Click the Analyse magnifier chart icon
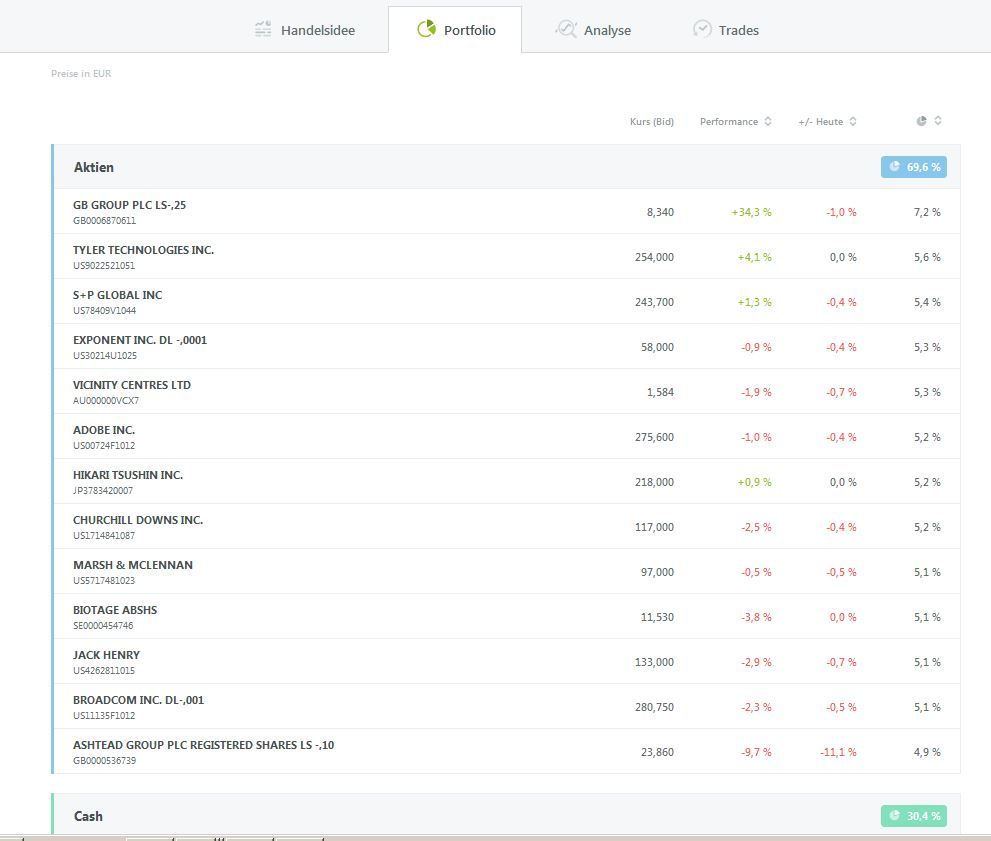Screen dimensions: 991x841 [566, 29]
